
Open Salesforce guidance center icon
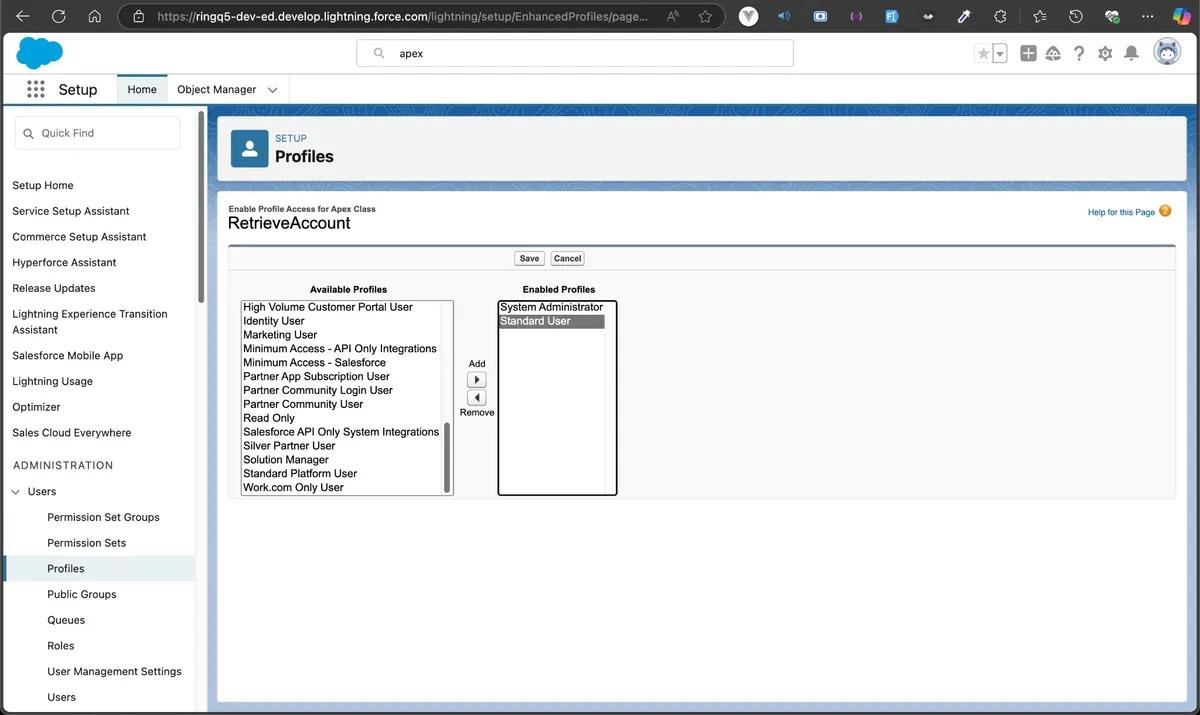pyautogui.click(x=1053, y=53)
